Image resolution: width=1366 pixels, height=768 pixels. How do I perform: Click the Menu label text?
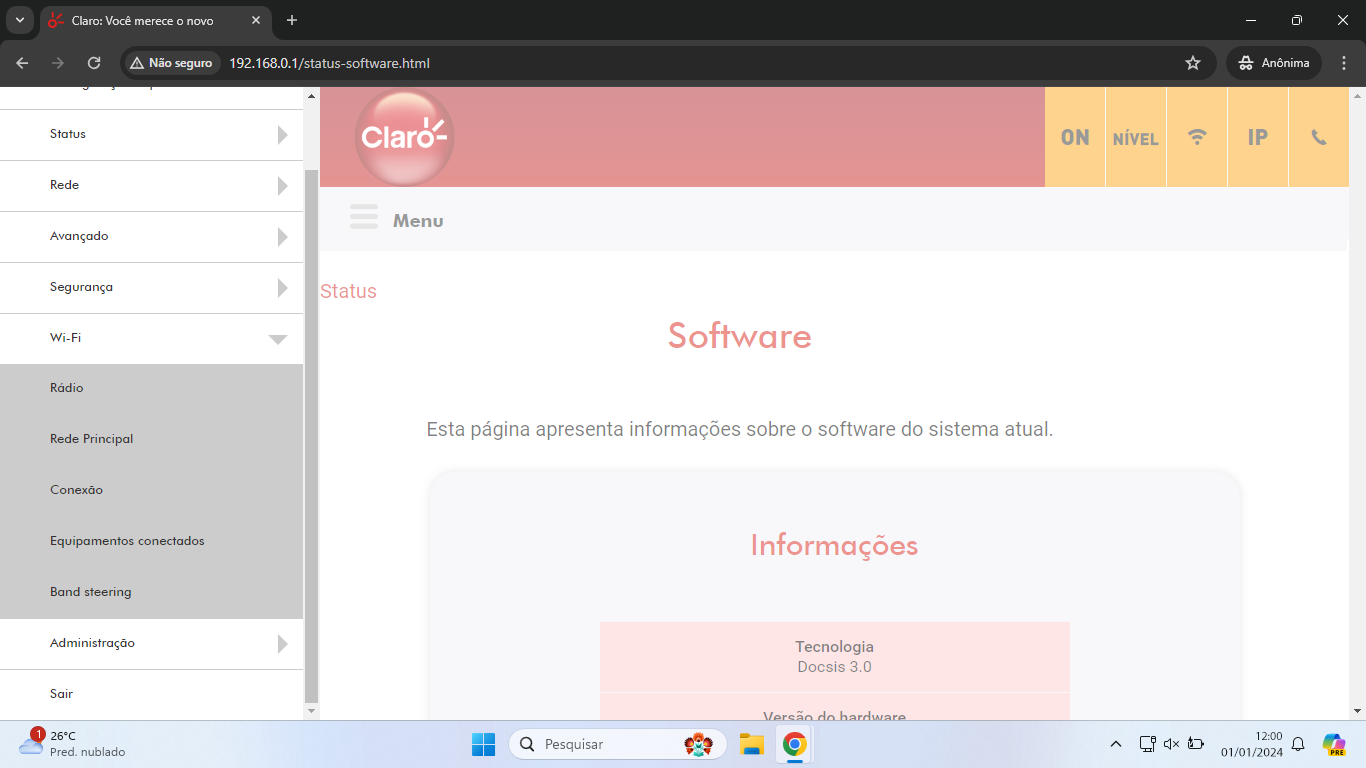click(418, 221)
